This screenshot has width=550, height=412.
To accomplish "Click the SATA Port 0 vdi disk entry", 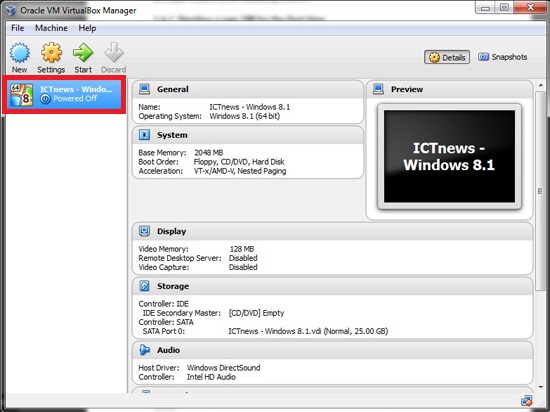I will coord(308,331).
